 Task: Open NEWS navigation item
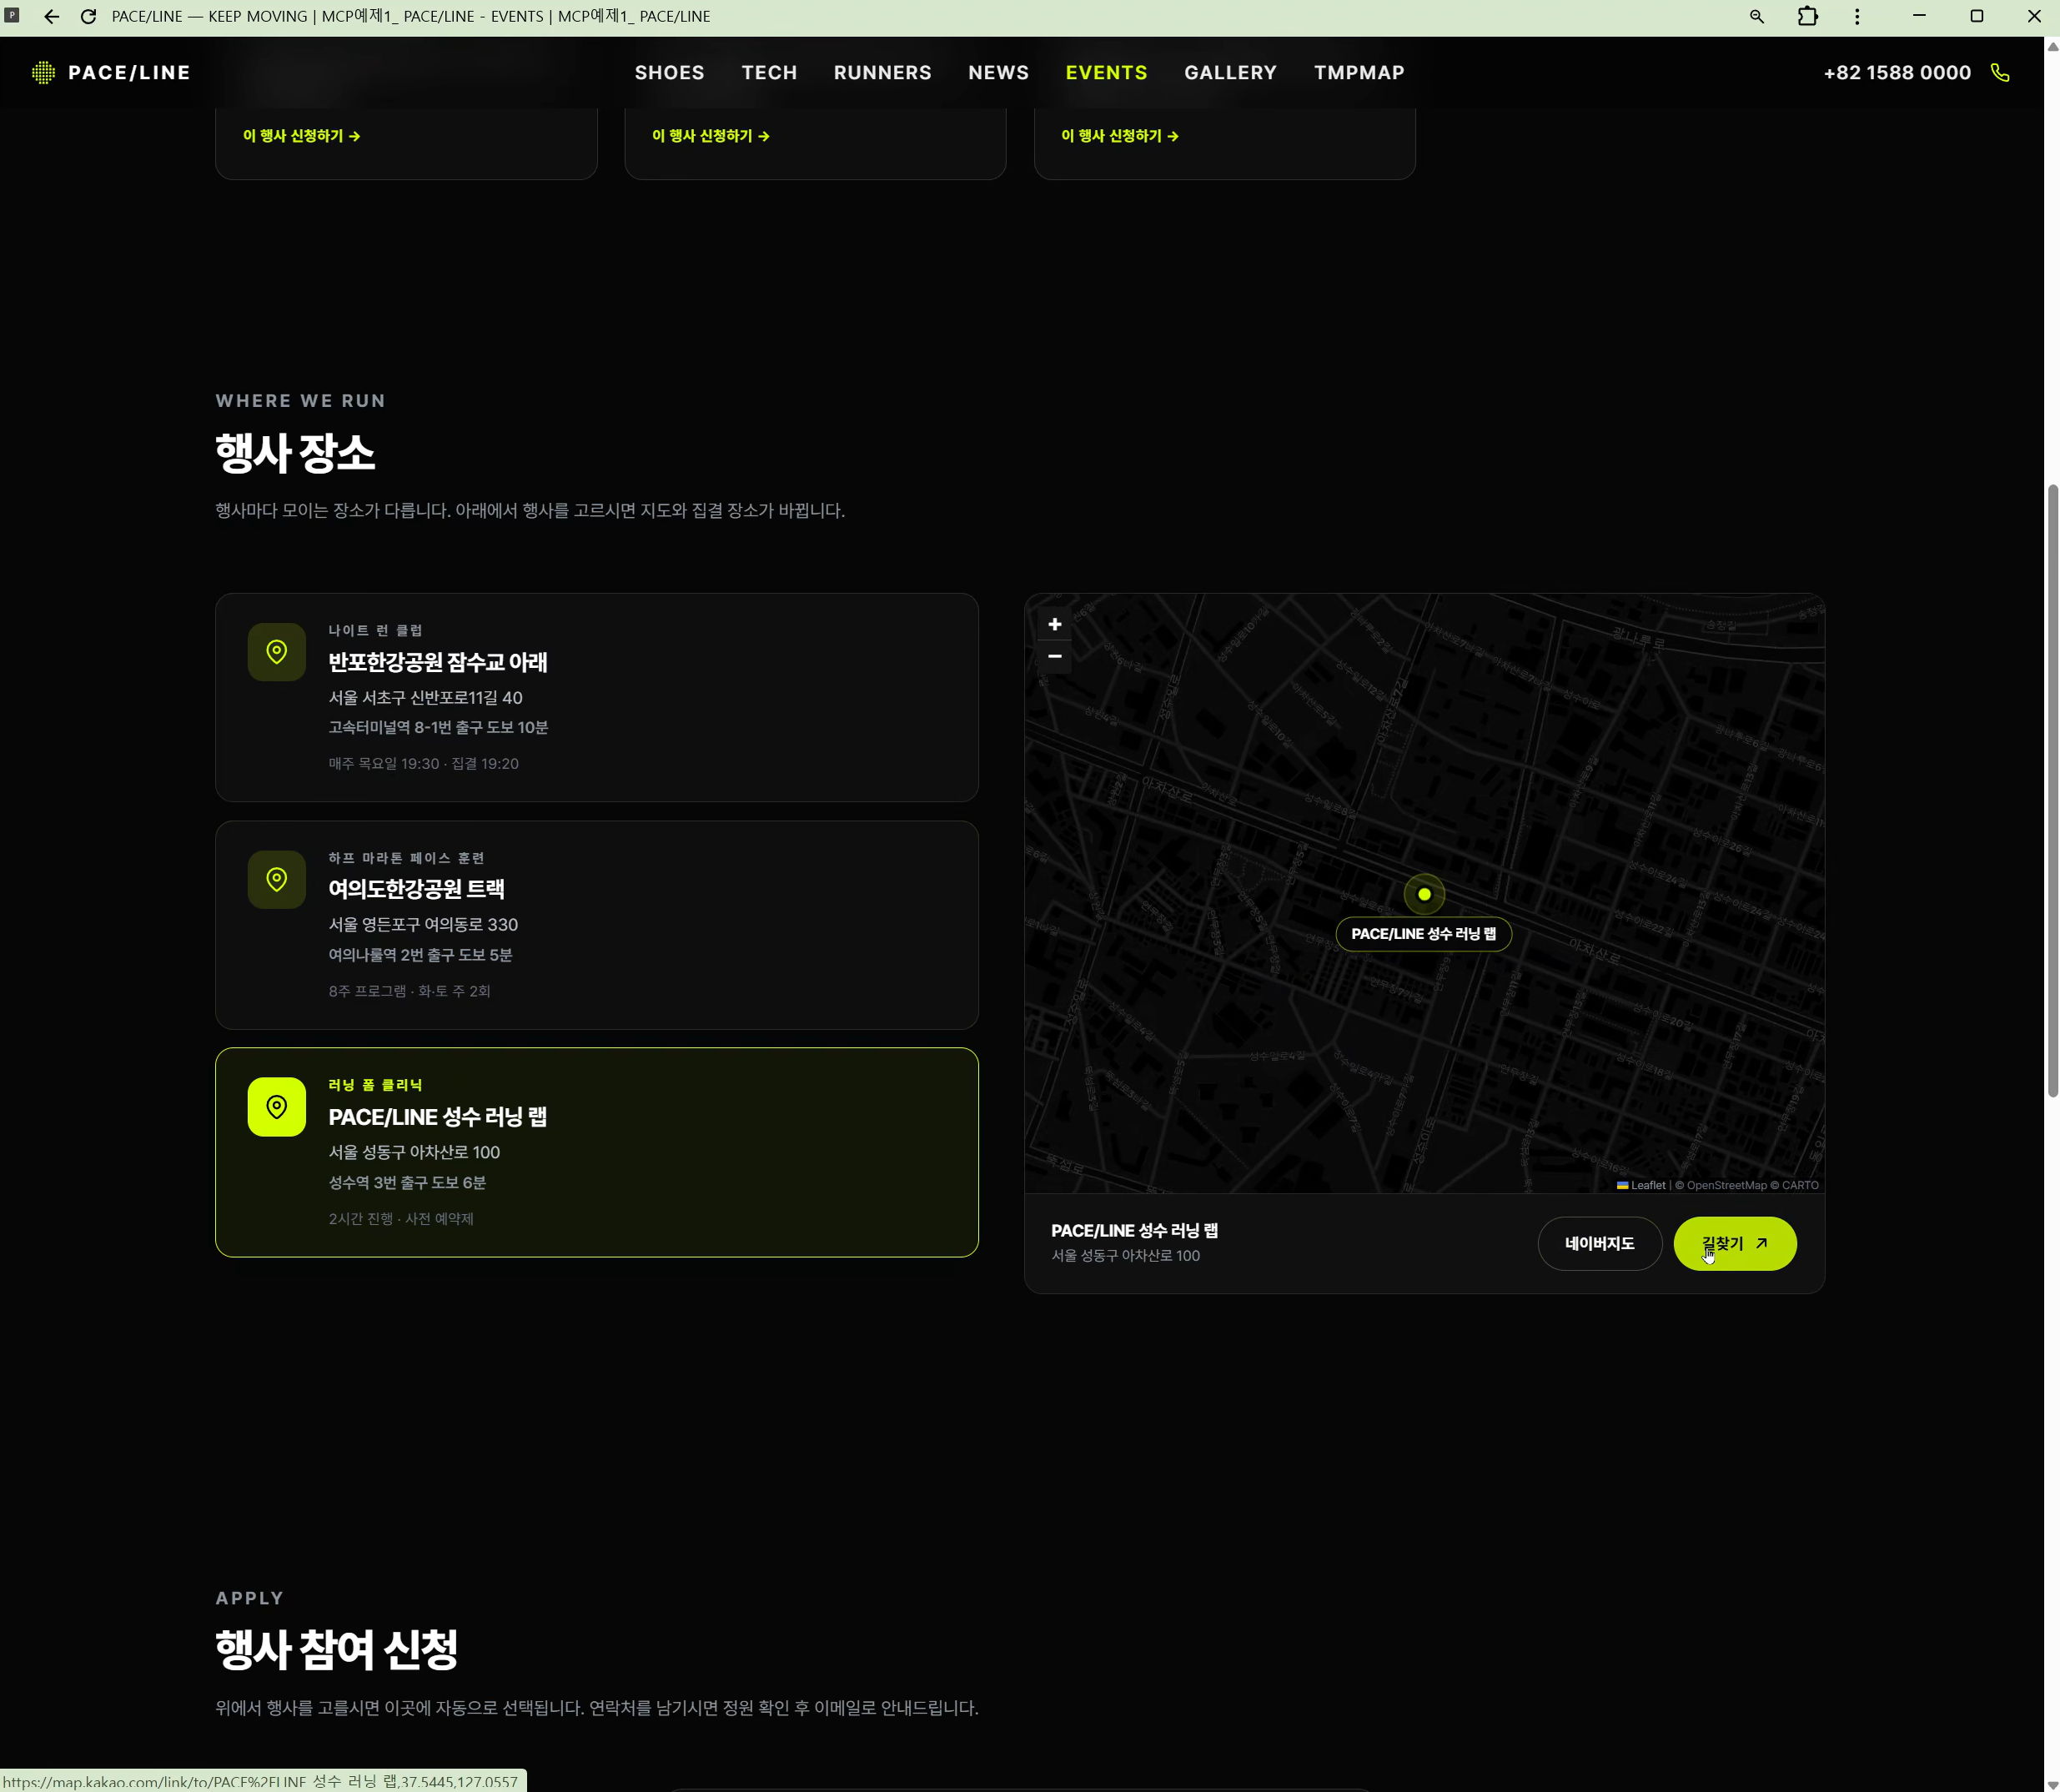[998, 72]
